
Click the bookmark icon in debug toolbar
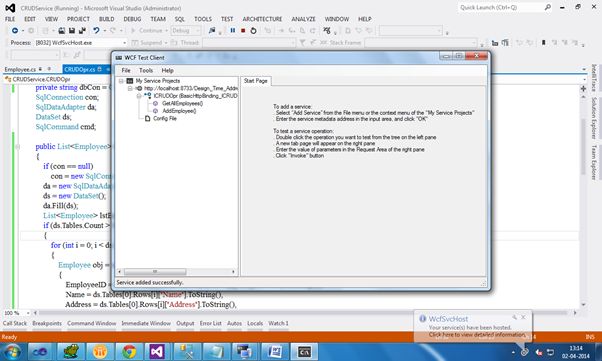pyautogui.click(x=544, y=43)
